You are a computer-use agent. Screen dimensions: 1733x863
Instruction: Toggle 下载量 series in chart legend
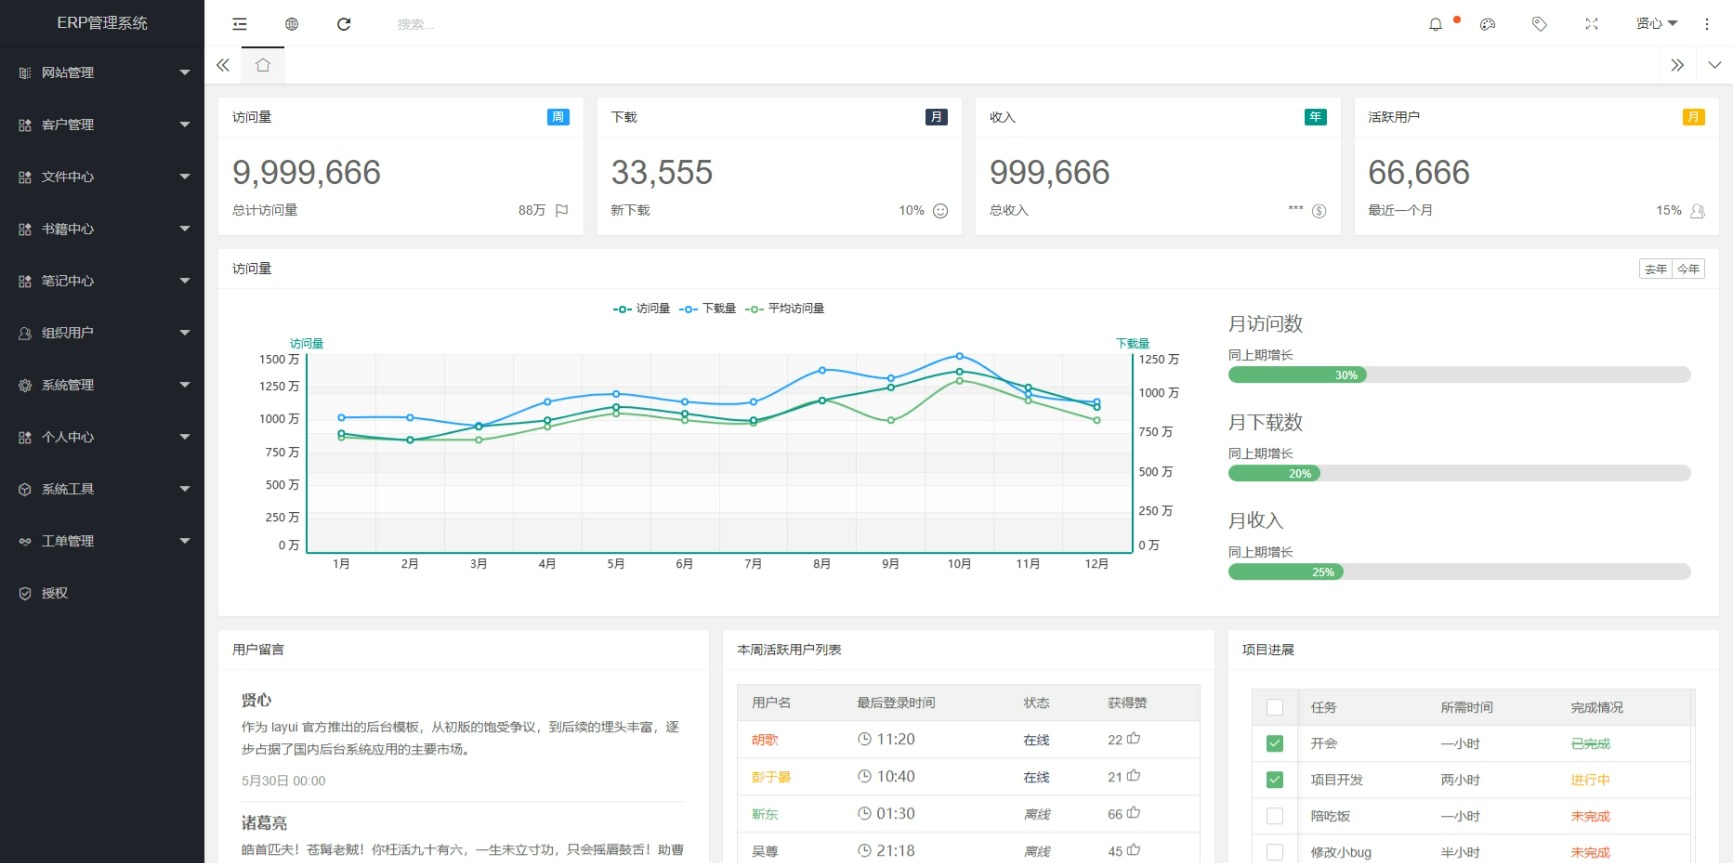coord(707,309)
